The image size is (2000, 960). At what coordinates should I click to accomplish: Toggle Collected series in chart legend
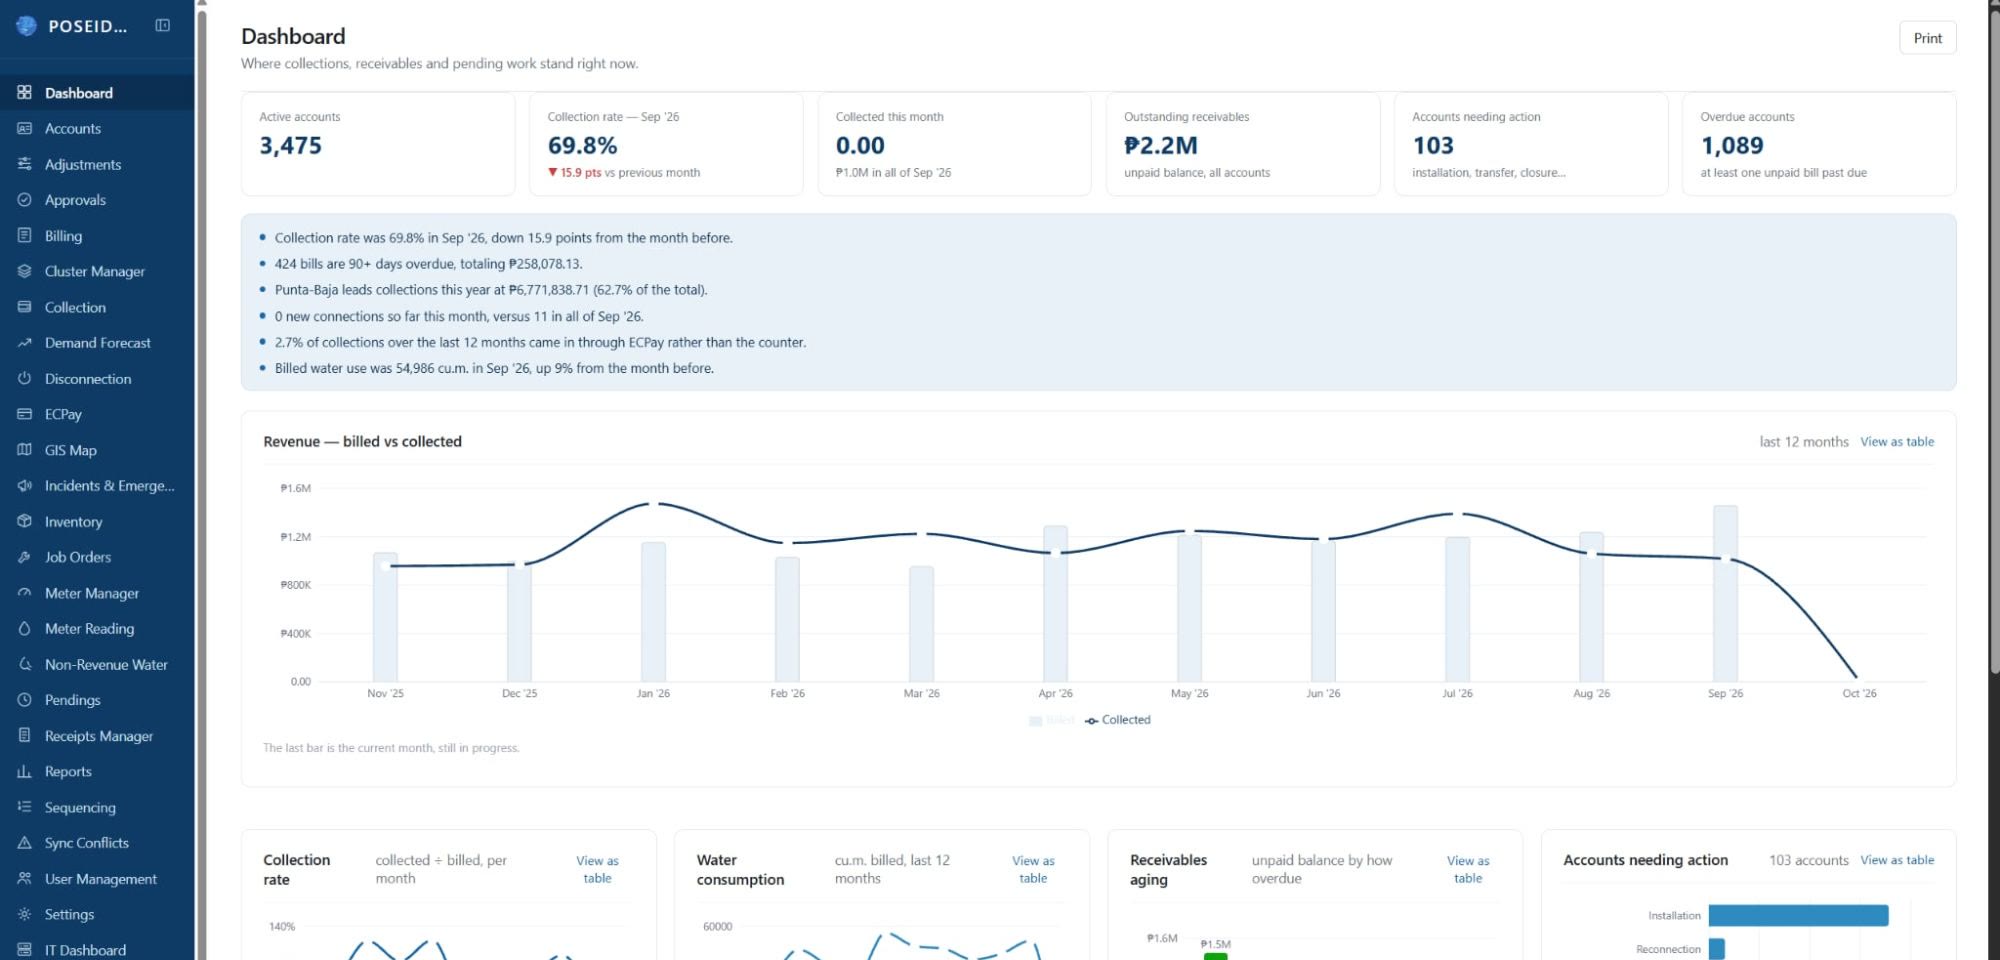pos(1118,720)
